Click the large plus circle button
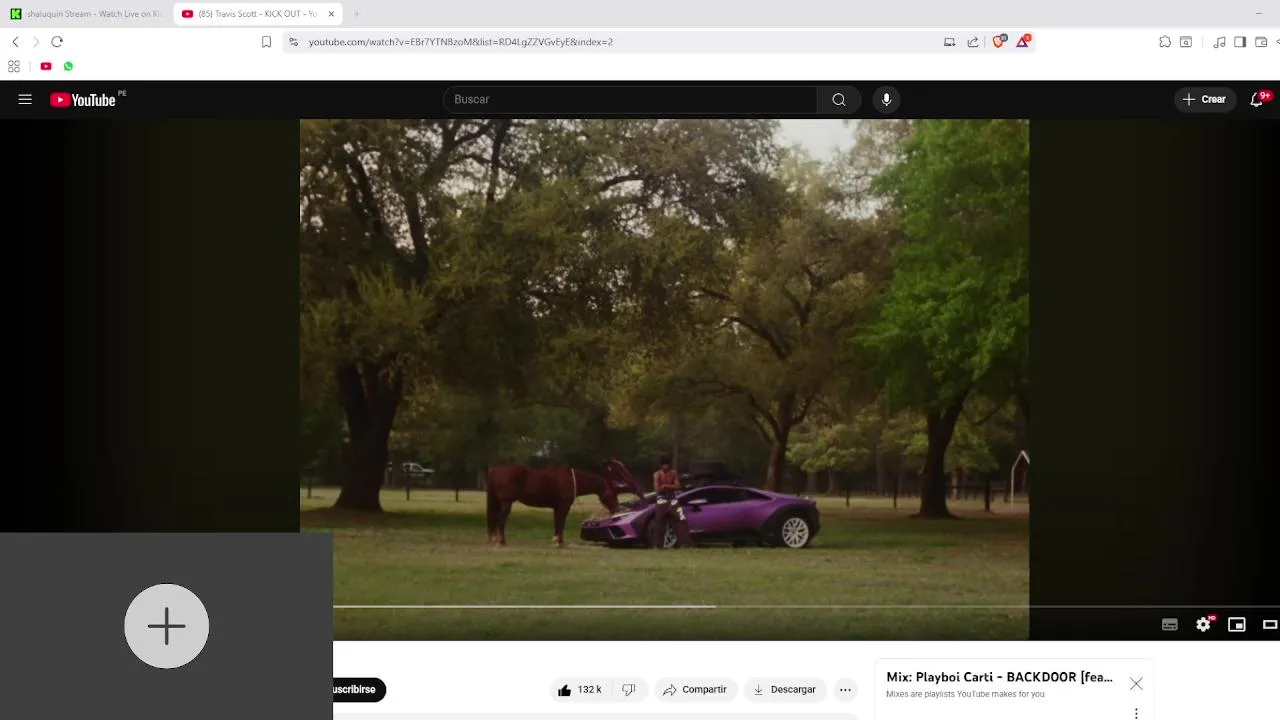The width and height of the screenshot is (1280, 720). pos(167,626)
